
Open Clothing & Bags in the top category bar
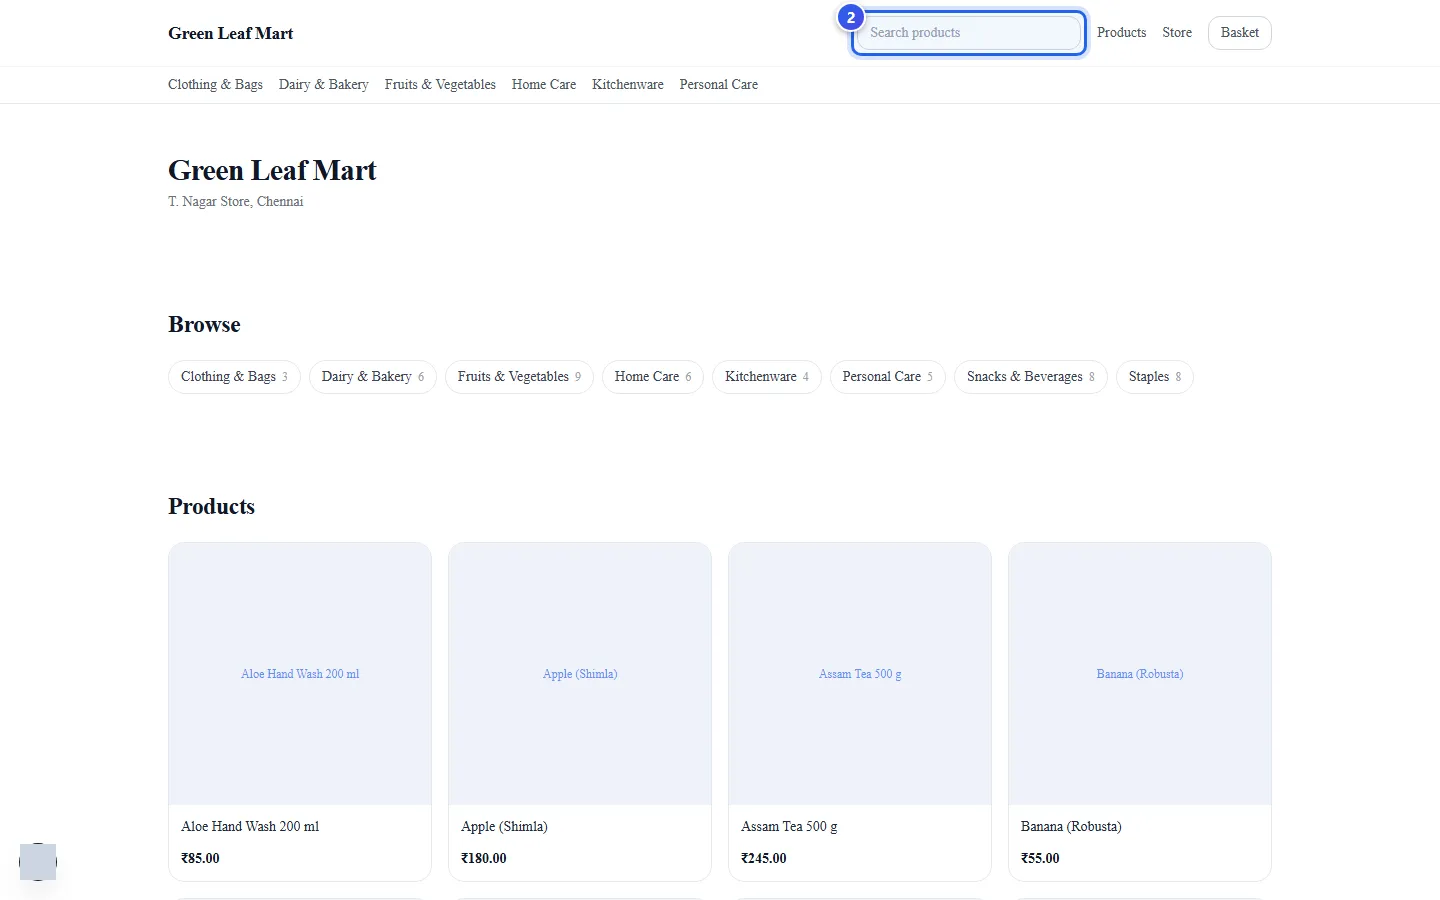[x=215, y=85]
